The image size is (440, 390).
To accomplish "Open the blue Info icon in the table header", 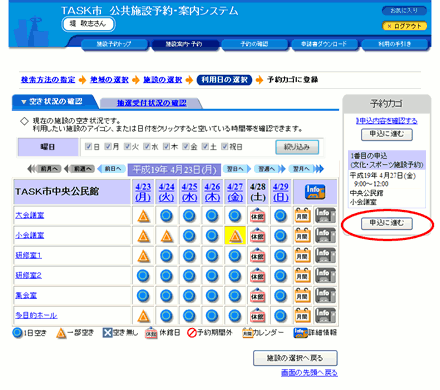I will click(x=315, y=192).
